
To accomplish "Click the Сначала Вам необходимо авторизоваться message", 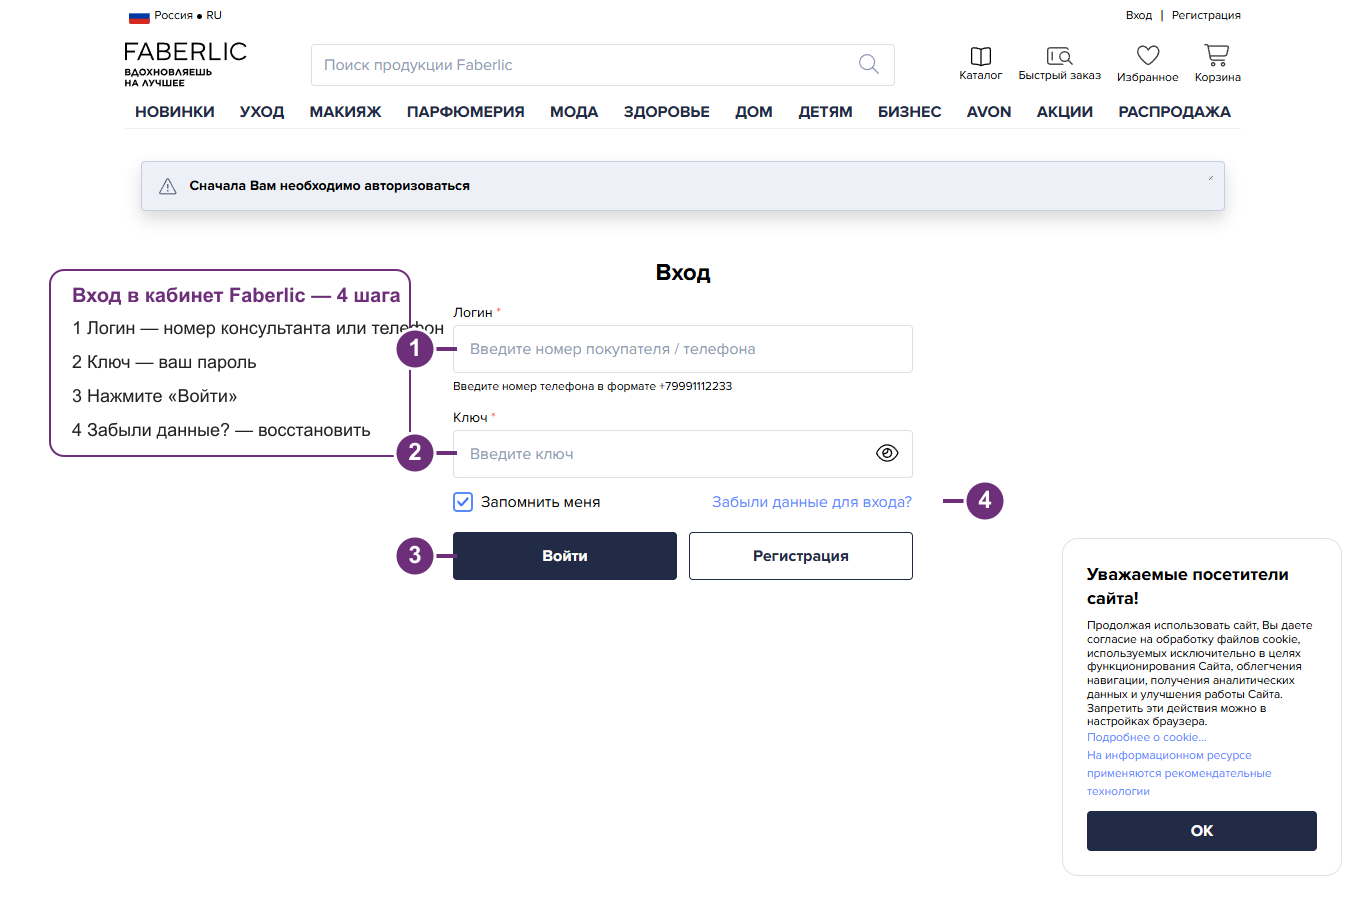I will [330, 186].
